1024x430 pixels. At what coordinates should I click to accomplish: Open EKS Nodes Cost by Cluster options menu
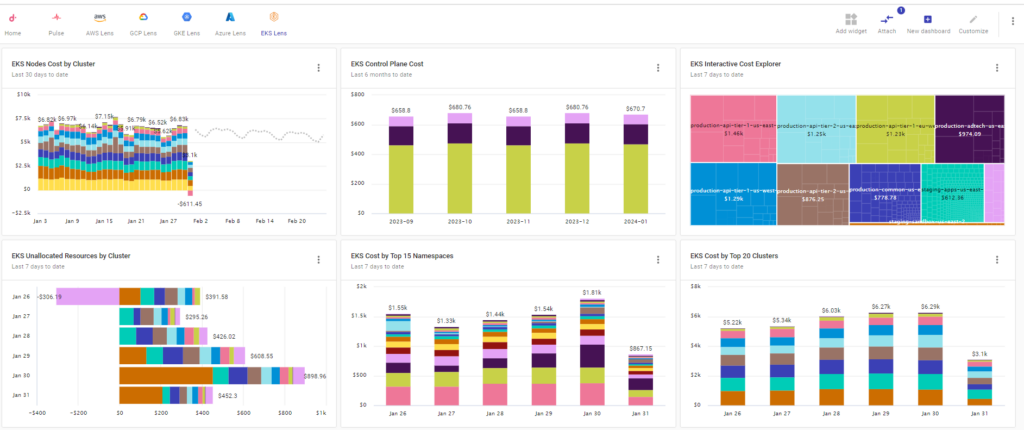(318, 68)
